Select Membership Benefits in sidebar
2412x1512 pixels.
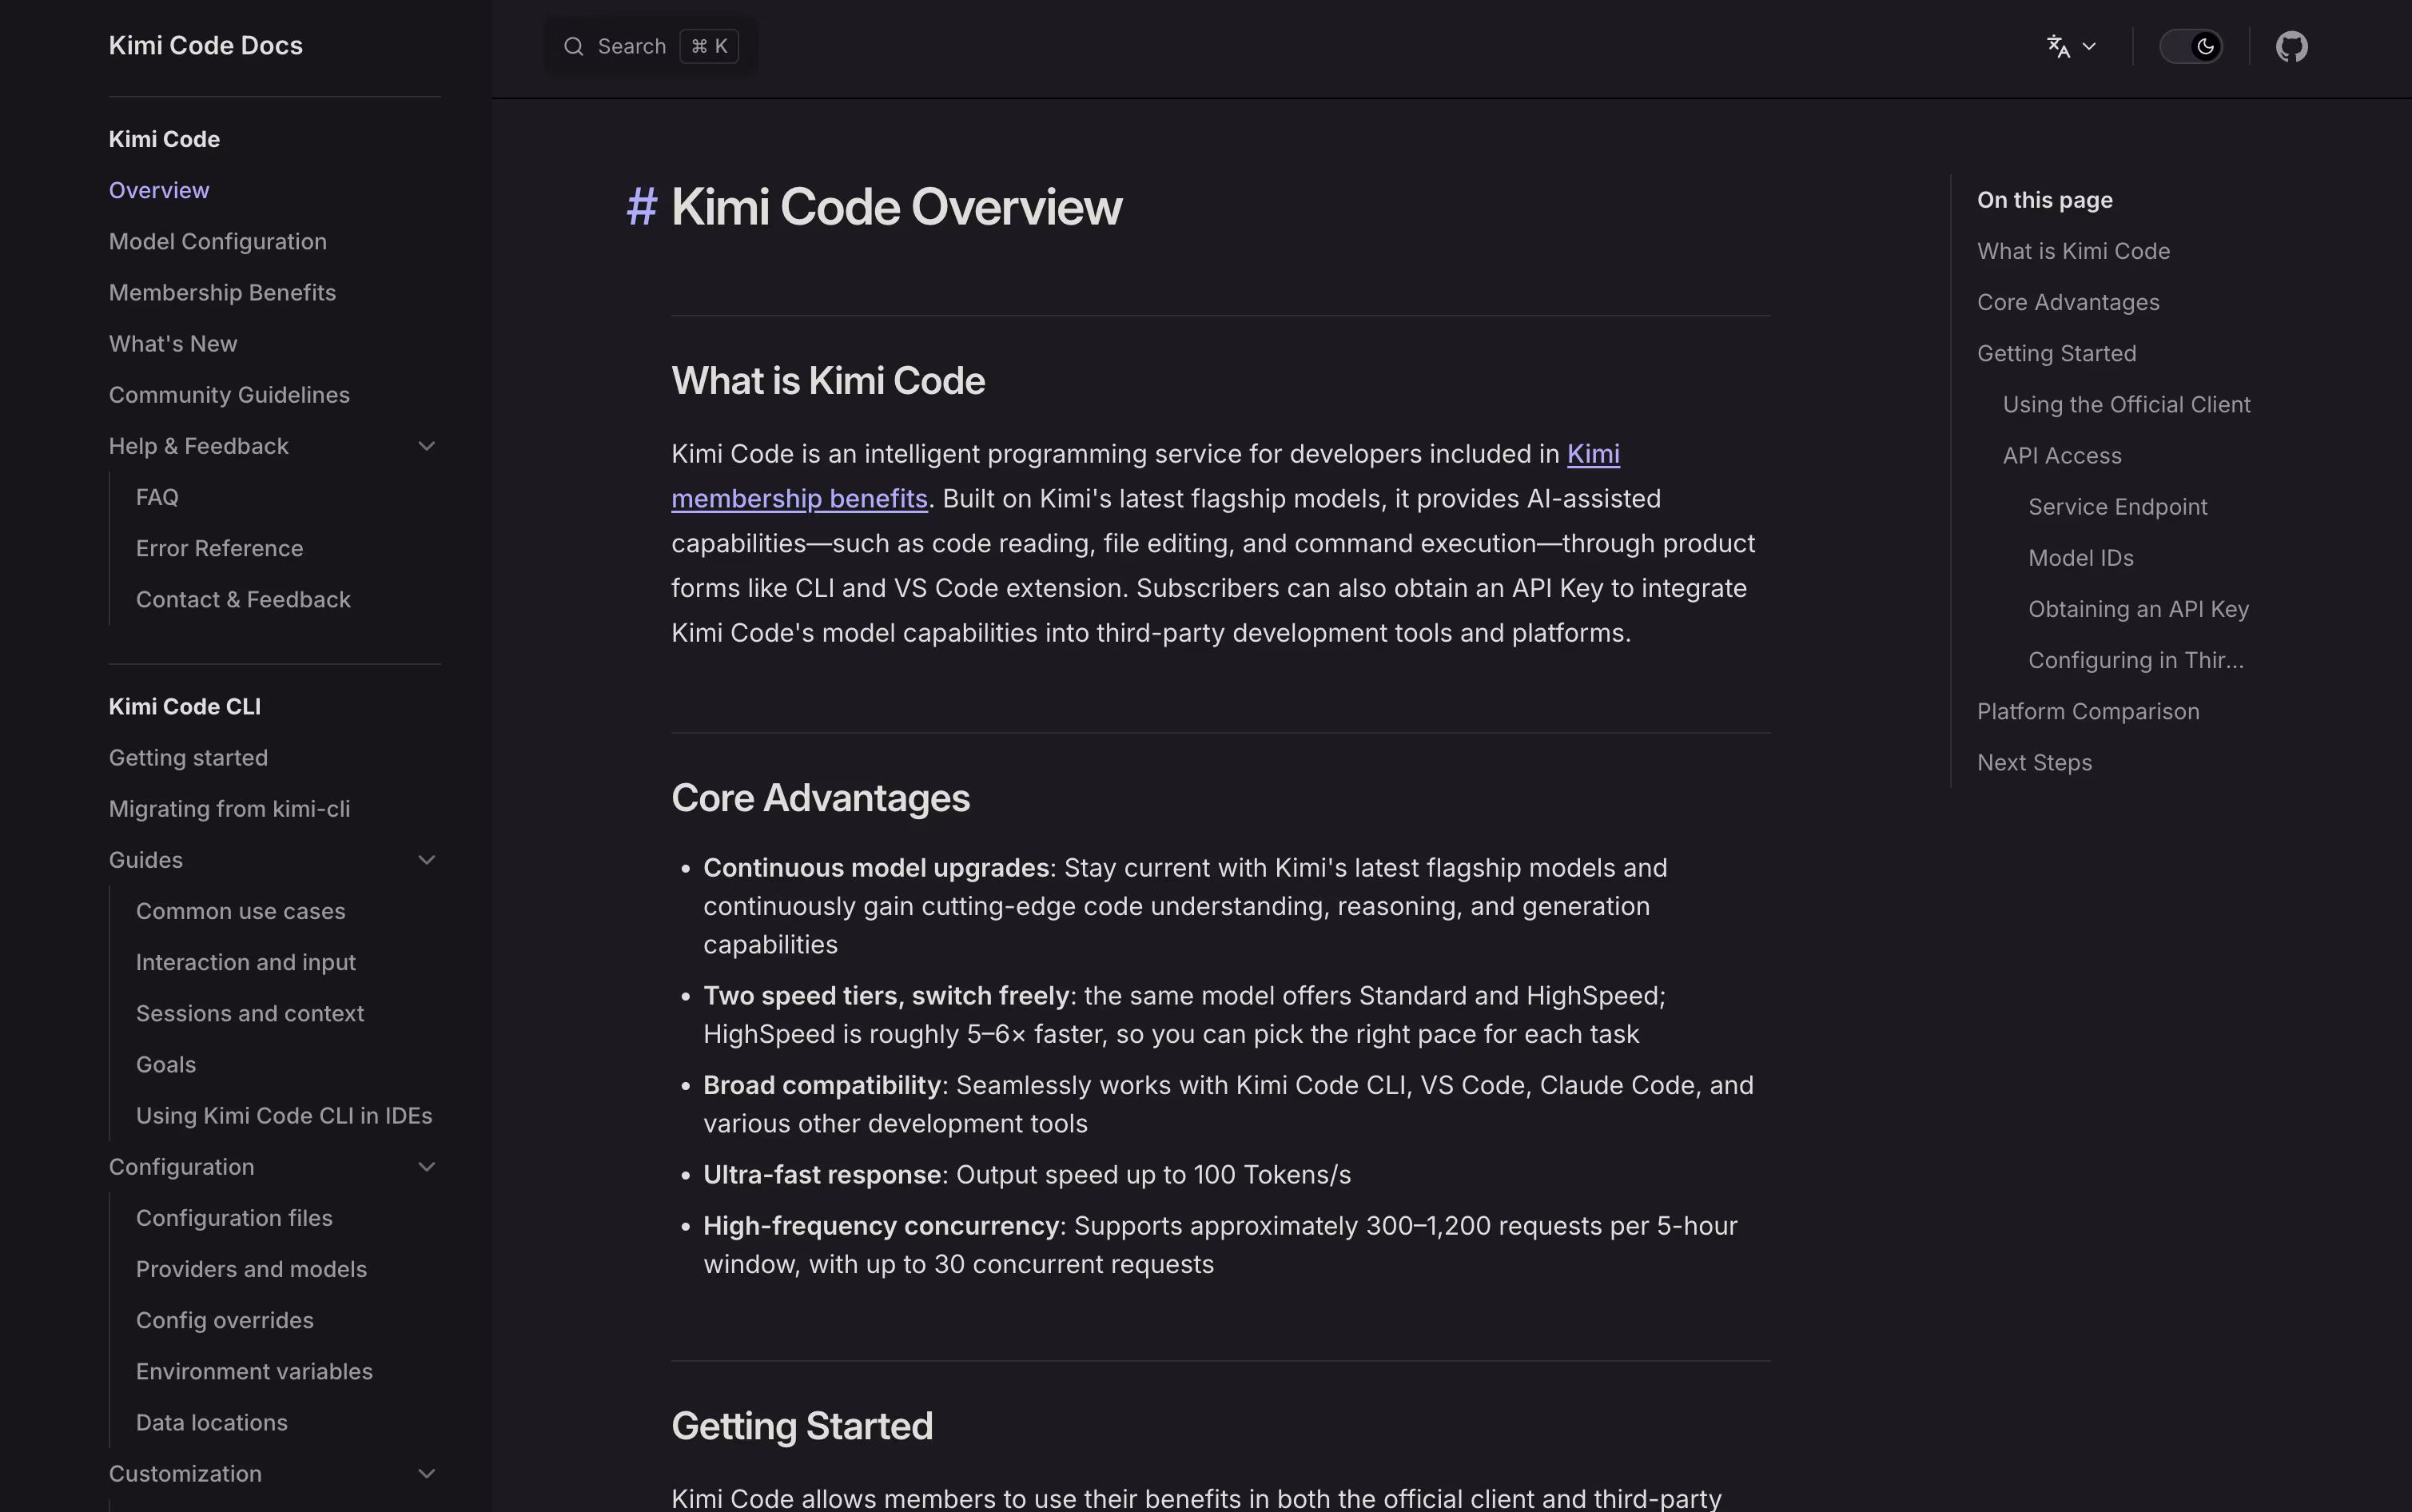[222, 293]
